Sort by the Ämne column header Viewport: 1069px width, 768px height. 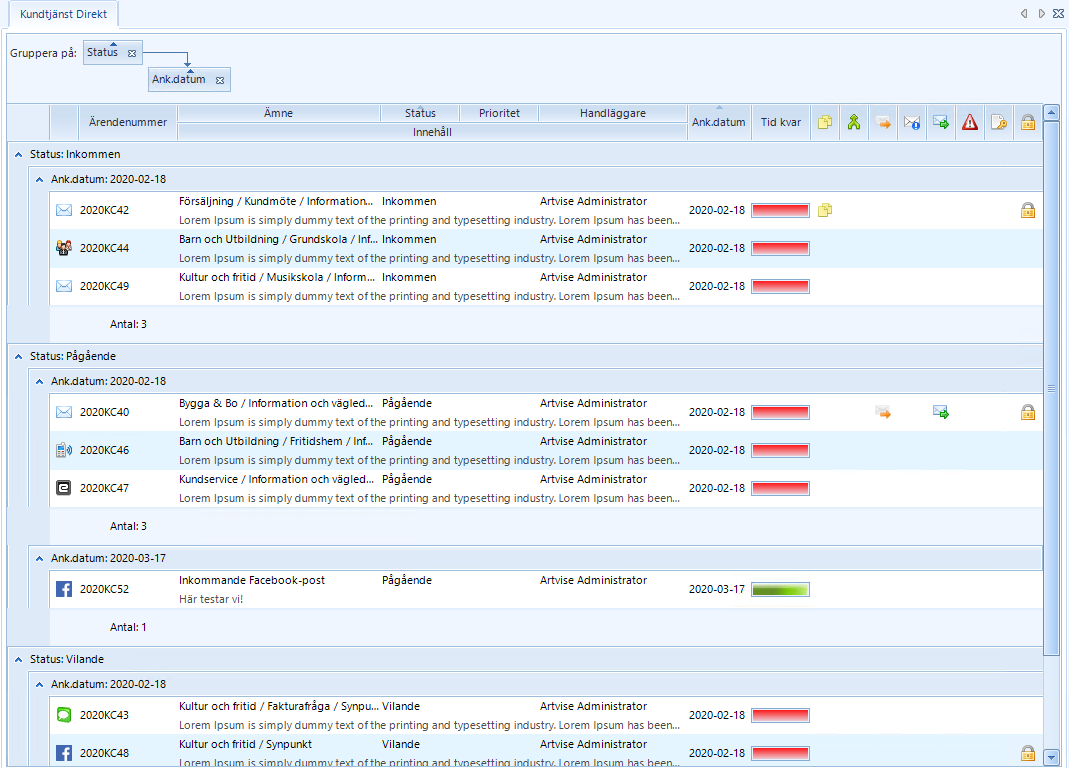pyautogui.click(x=278, y=113)
